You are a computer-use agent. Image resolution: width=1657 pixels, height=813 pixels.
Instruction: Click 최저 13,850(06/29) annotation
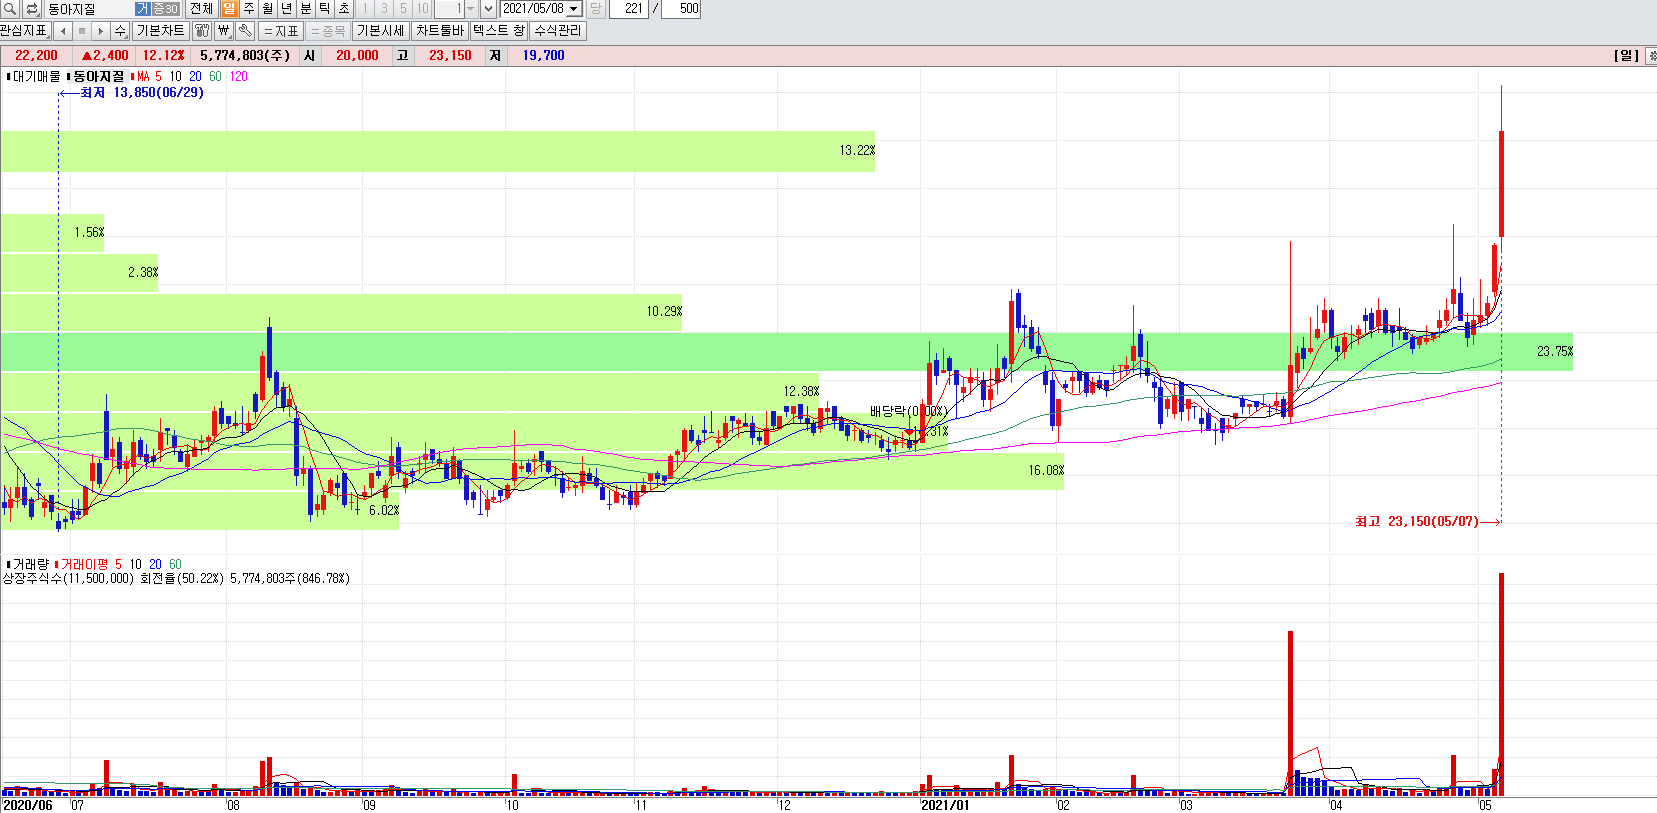click(x=142, y=93)
